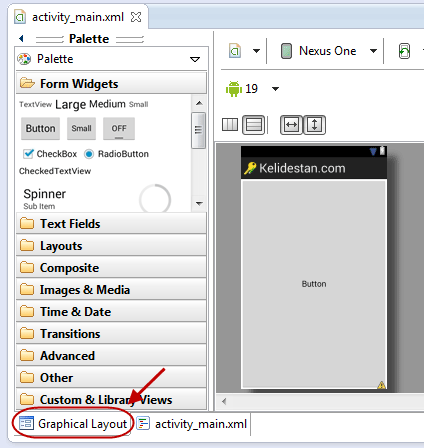Collapse palette with the left arrow icon
This screenshot has height=448, width=424.
coord(21,39)
